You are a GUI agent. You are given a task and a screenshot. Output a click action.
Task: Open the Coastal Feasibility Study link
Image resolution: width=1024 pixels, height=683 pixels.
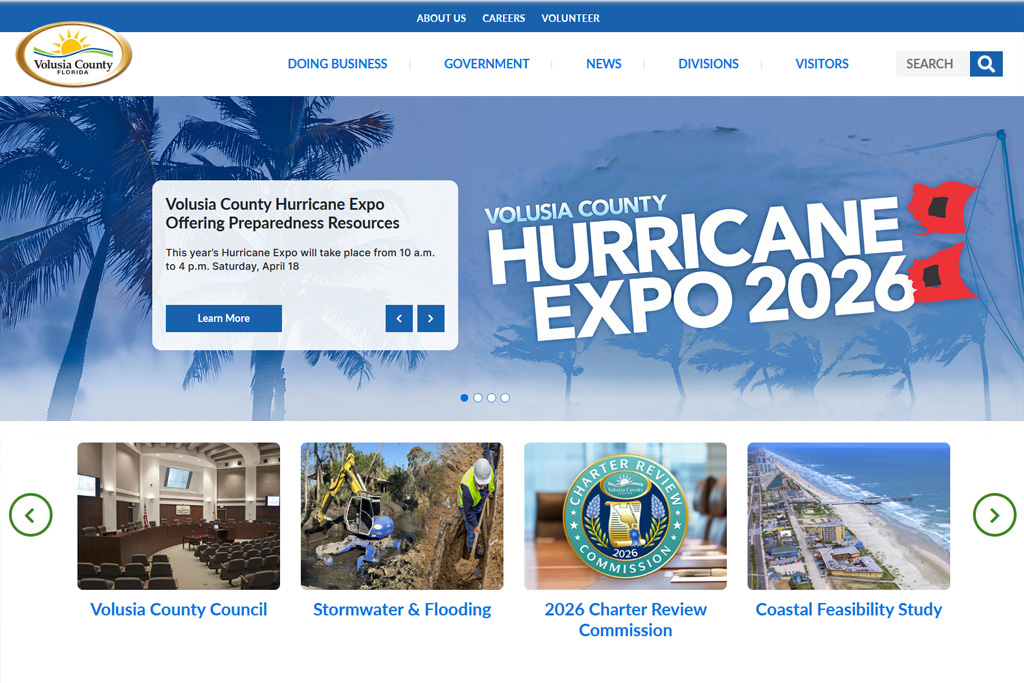pos(849,609)
